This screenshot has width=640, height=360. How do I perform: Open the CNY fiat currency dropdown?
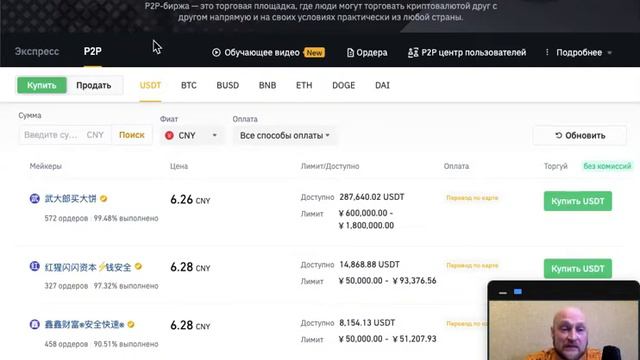[x=191, y=136]
